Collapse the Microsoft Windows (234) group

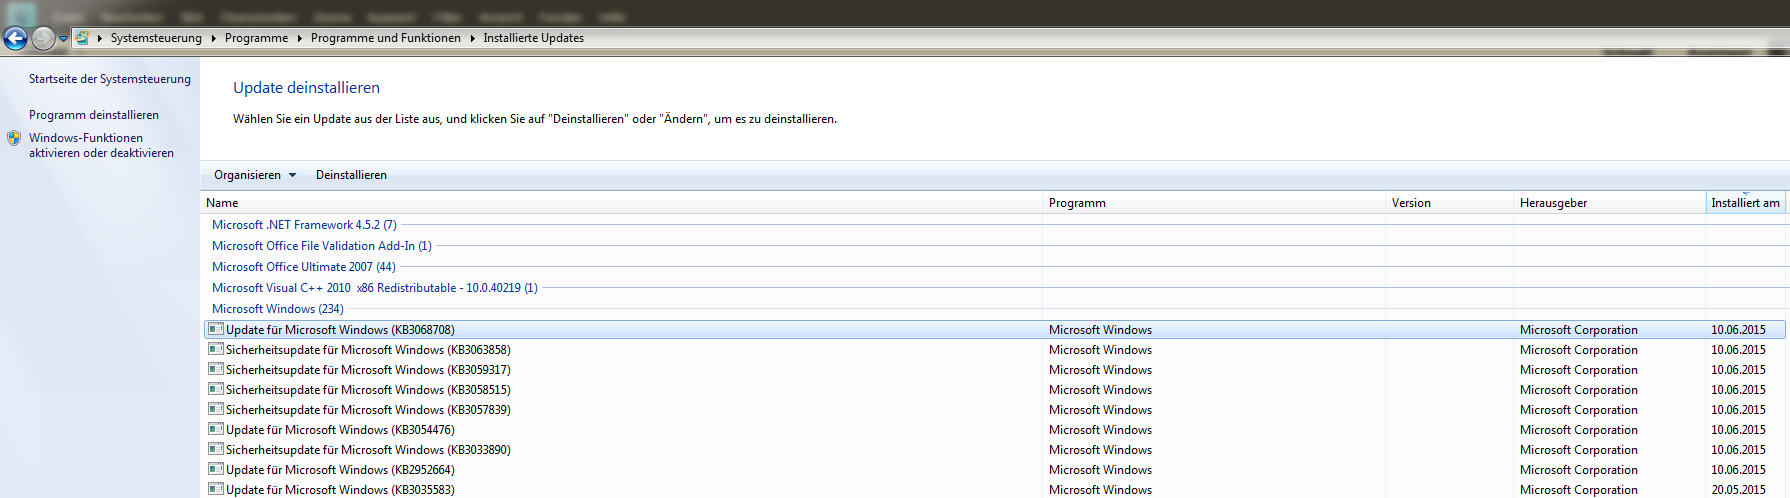pyautogui.click(x=278, y=309)
